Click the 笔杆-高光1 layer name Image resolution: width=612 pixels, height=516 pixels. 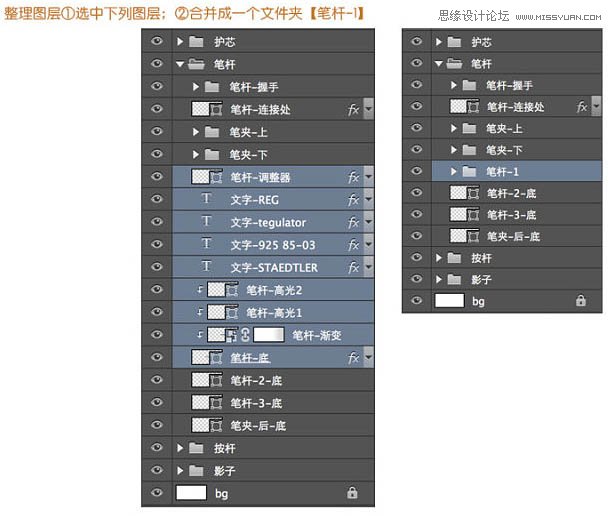(274, 313)
